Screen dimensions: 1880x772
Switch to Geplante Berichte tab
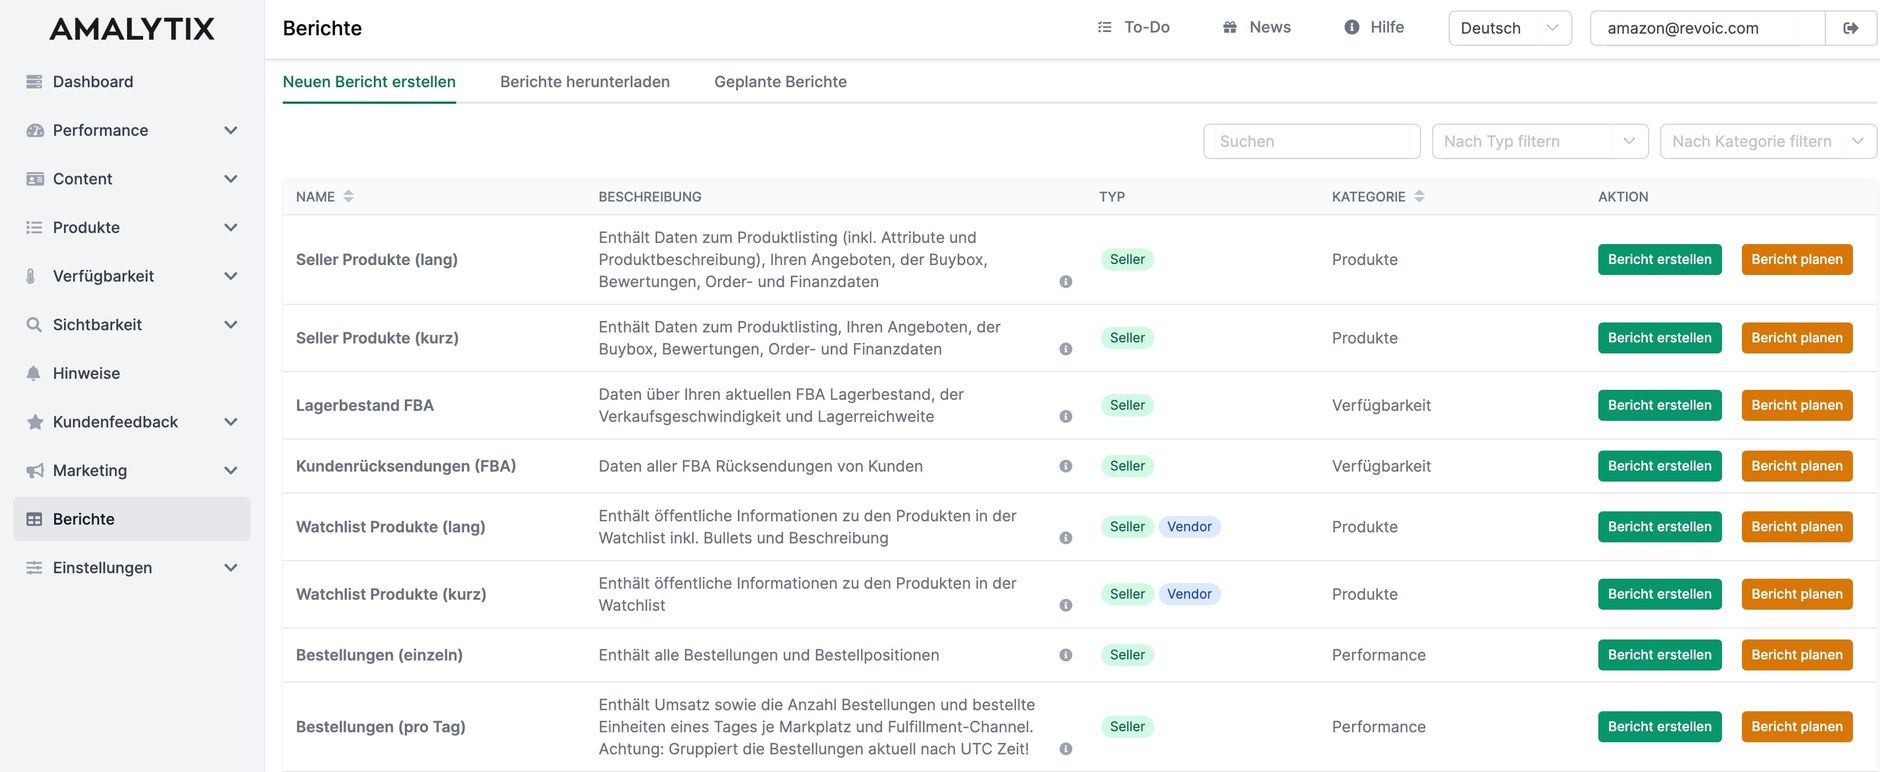click(780, 82)
